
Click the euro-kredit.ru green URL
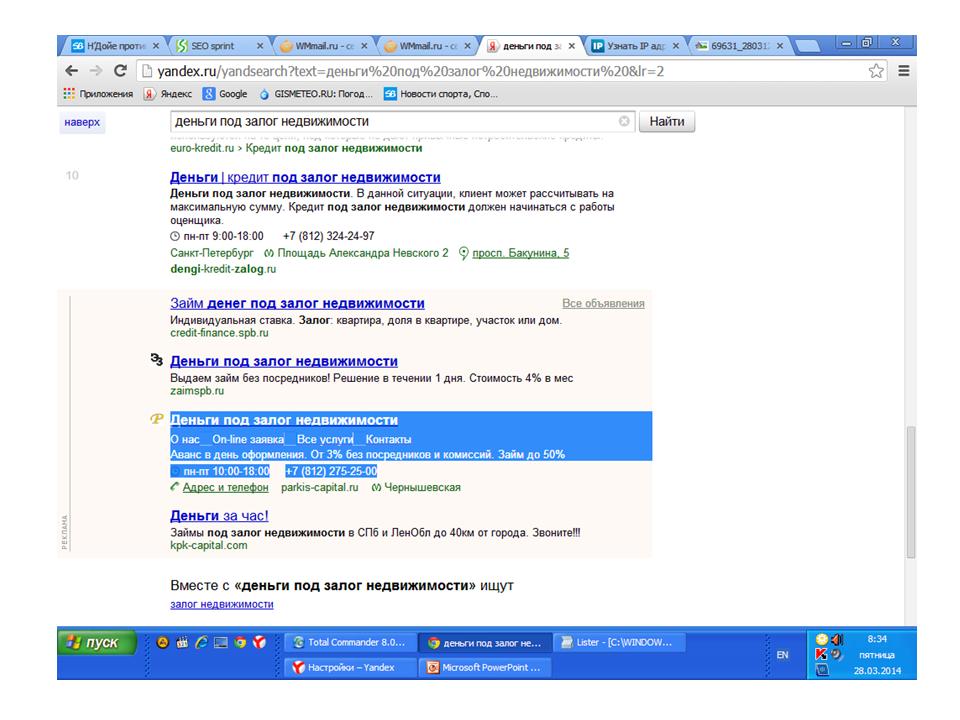pos(202,148)
